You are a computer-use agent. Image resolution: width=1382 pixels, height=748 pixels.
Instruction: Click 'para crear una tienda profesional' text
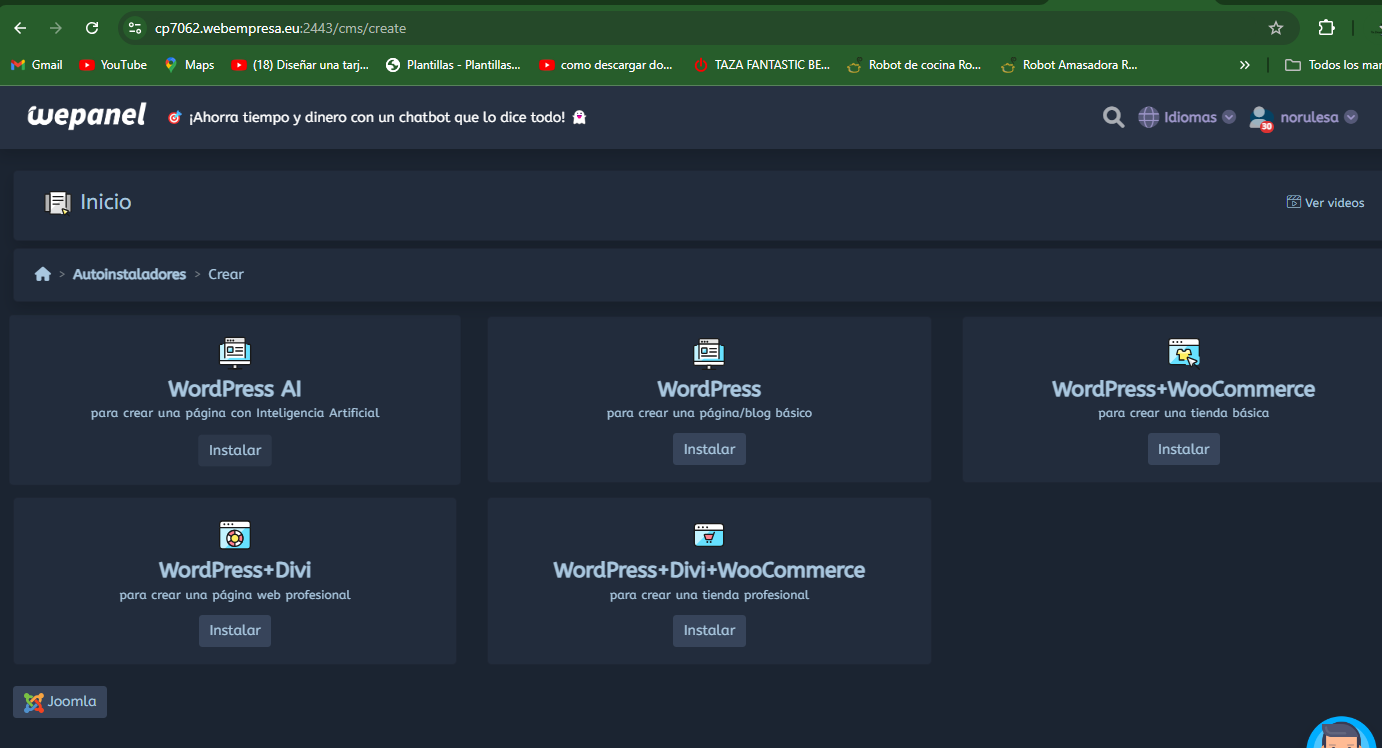[709, 595]
